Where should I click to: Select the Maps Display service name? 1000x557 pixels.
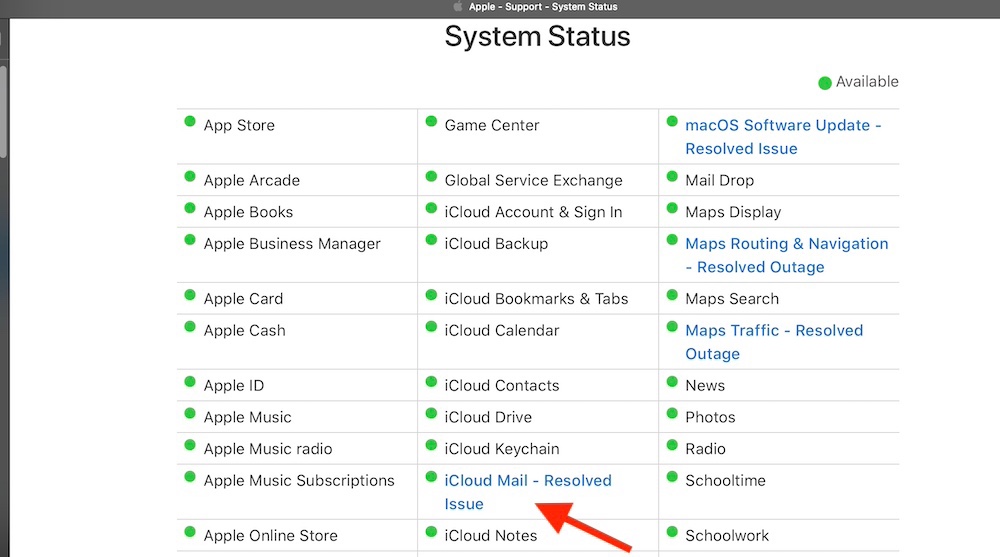[733, 212]
